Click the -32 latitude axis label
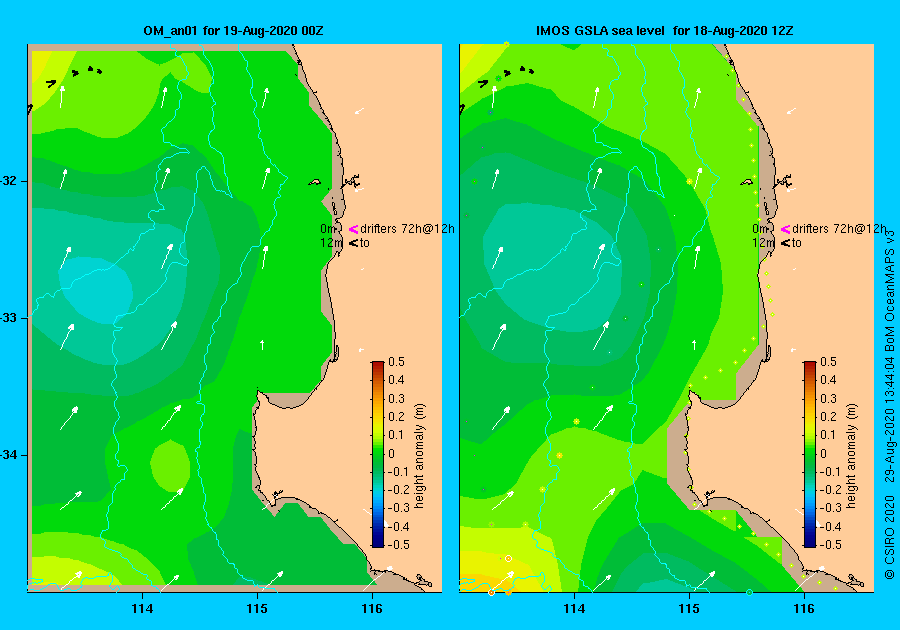The height and width of the screenshot is (630, 900). click(x=9, y=181)
